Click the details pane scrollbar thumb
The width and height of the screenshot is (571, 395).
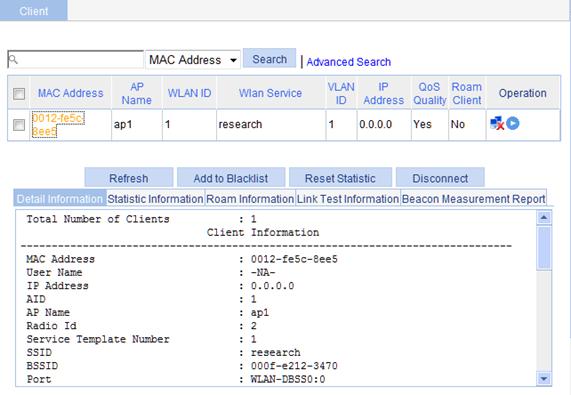(544, 248)
